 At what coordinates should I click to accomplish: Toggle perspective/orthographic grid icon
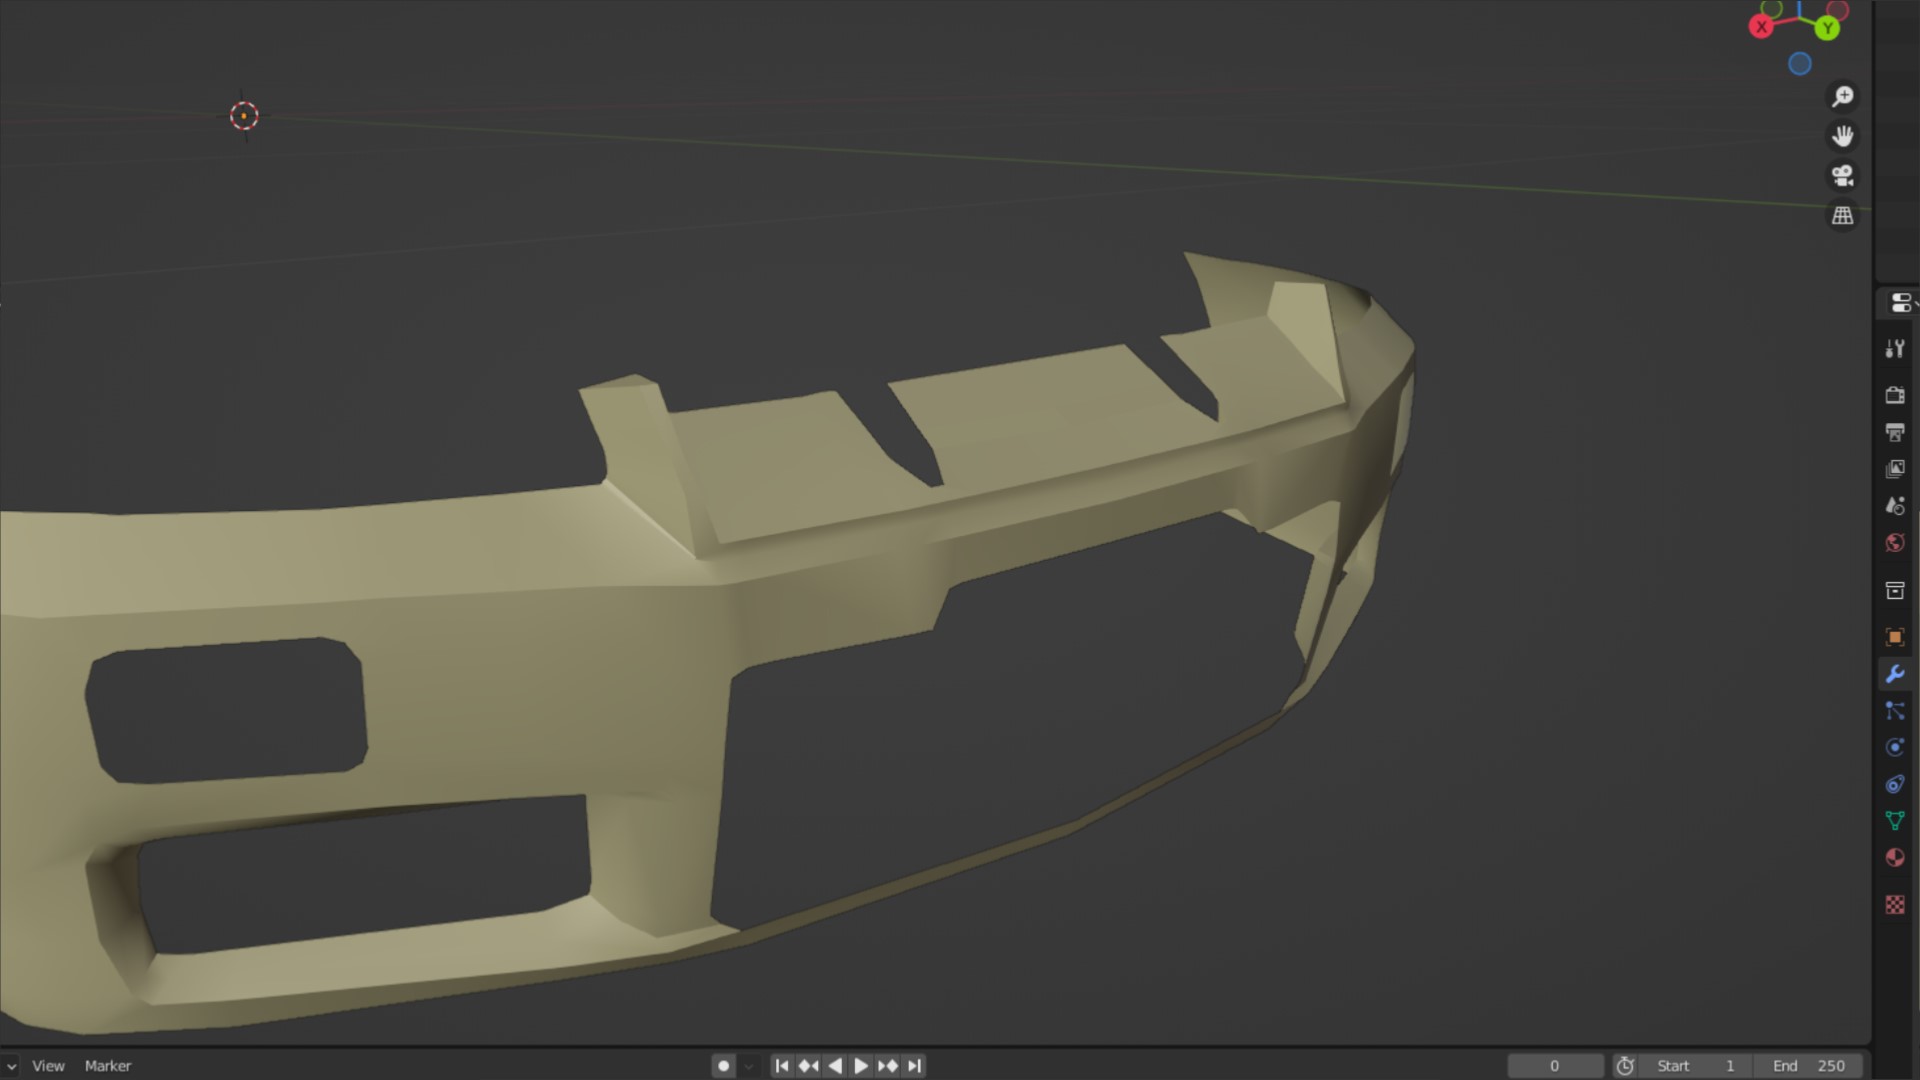pos(1842,215)
